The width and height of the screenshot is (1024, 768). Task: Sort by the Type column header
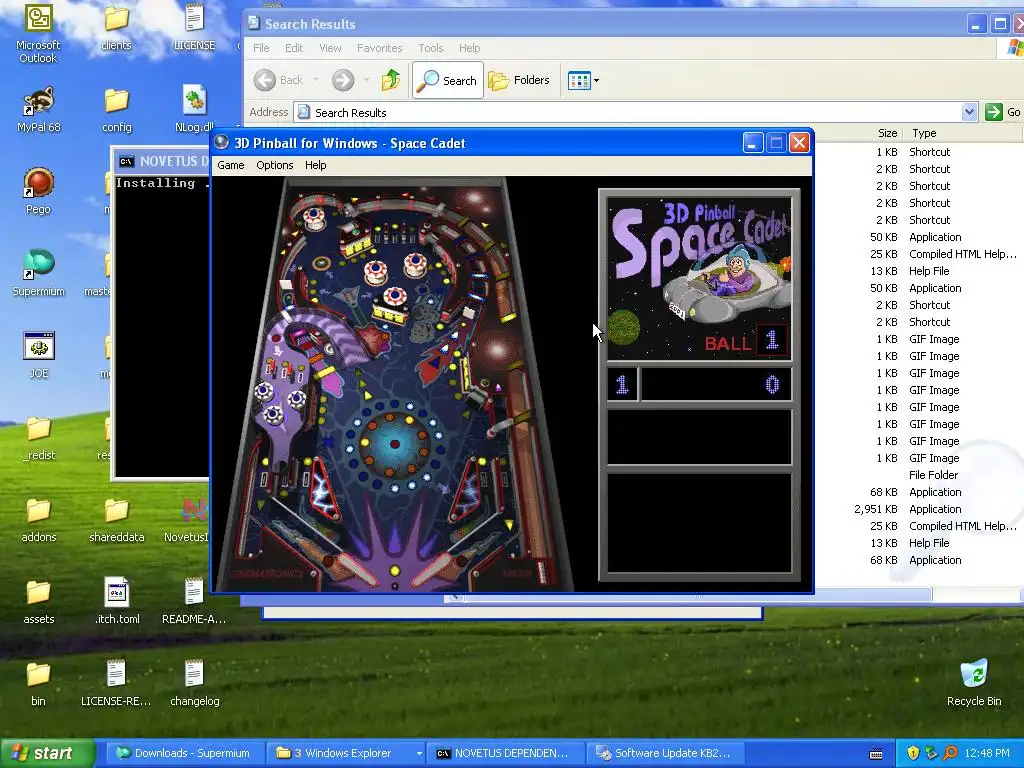(924, 133)
